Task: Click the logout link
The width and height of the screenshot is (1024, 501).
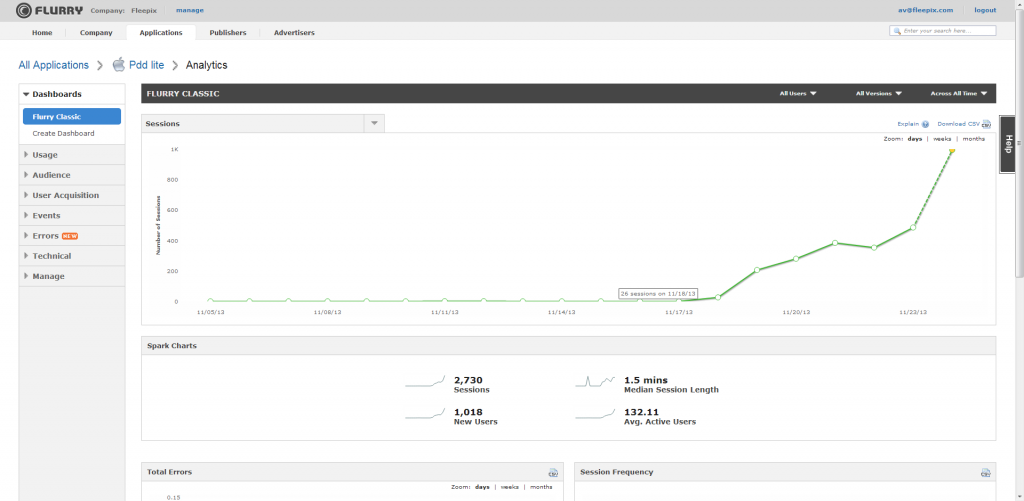Action: click(984, 10)
